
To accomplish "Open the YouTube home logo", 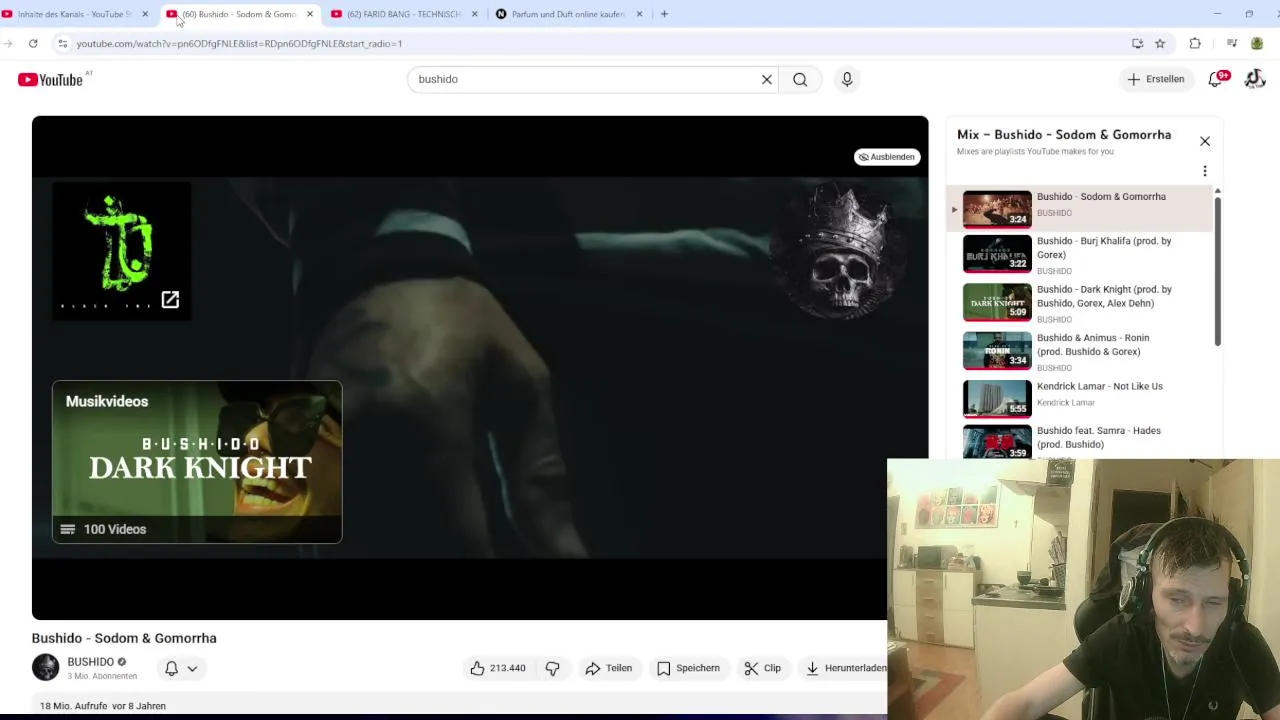I will point(50,79).
